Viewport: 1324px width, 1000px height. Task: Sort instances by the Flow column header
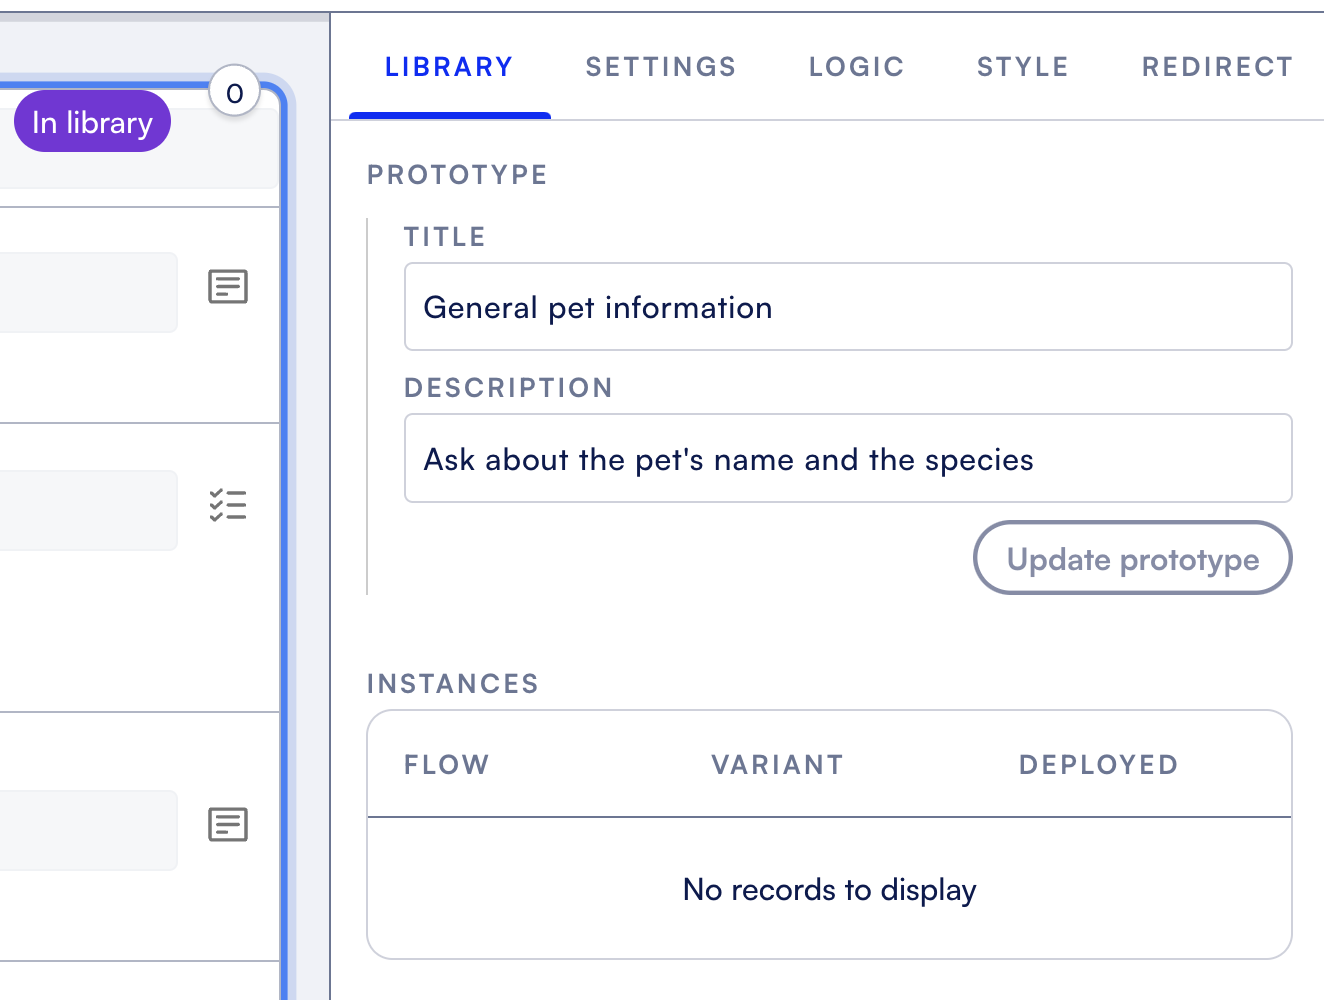[447, 765]
